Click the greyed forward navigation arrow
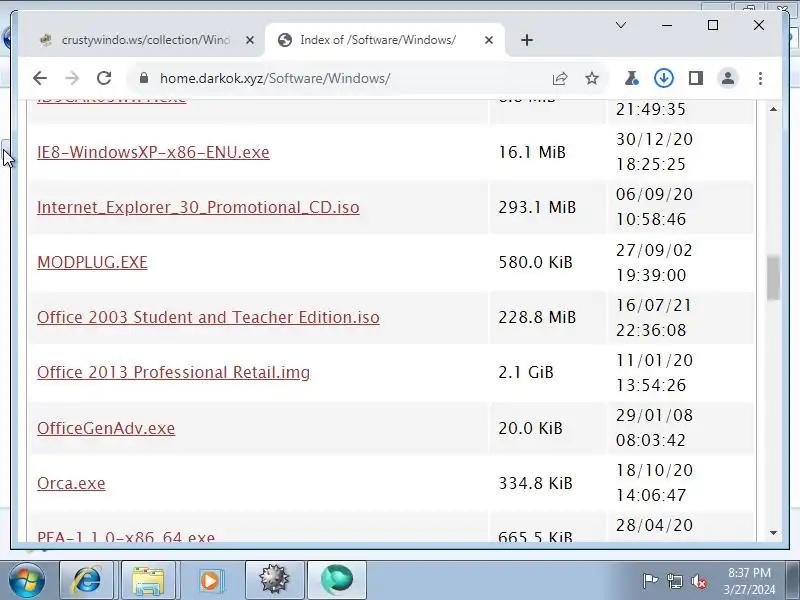 72,79
